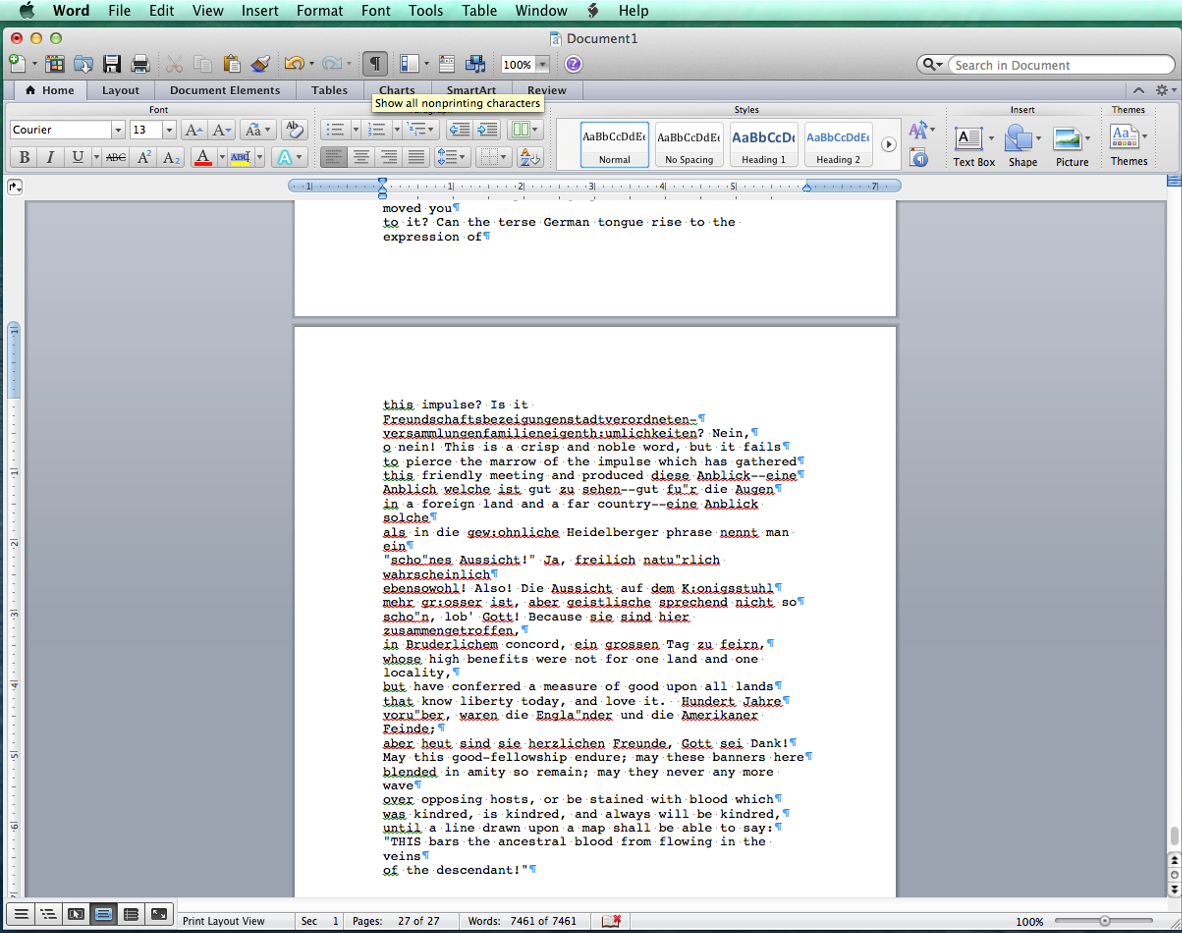
Task: Open Word Help purple question icon
Action: click(573, 64)
